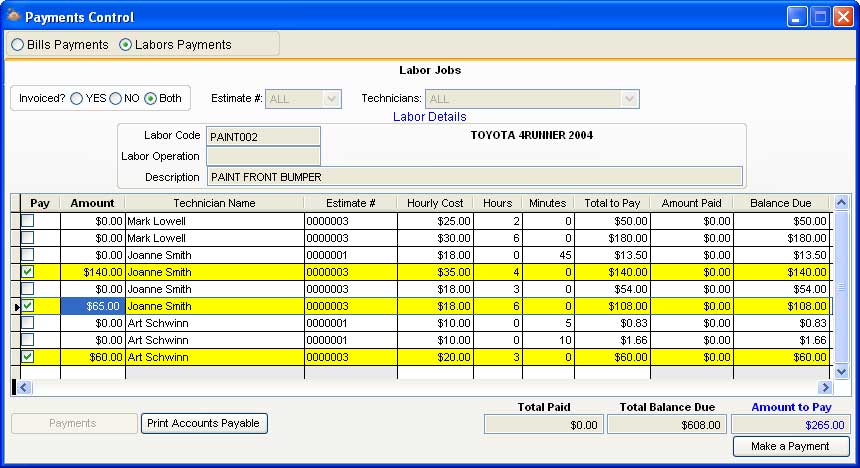
Task: Open the Technicians dropdown
Action: 630,99
